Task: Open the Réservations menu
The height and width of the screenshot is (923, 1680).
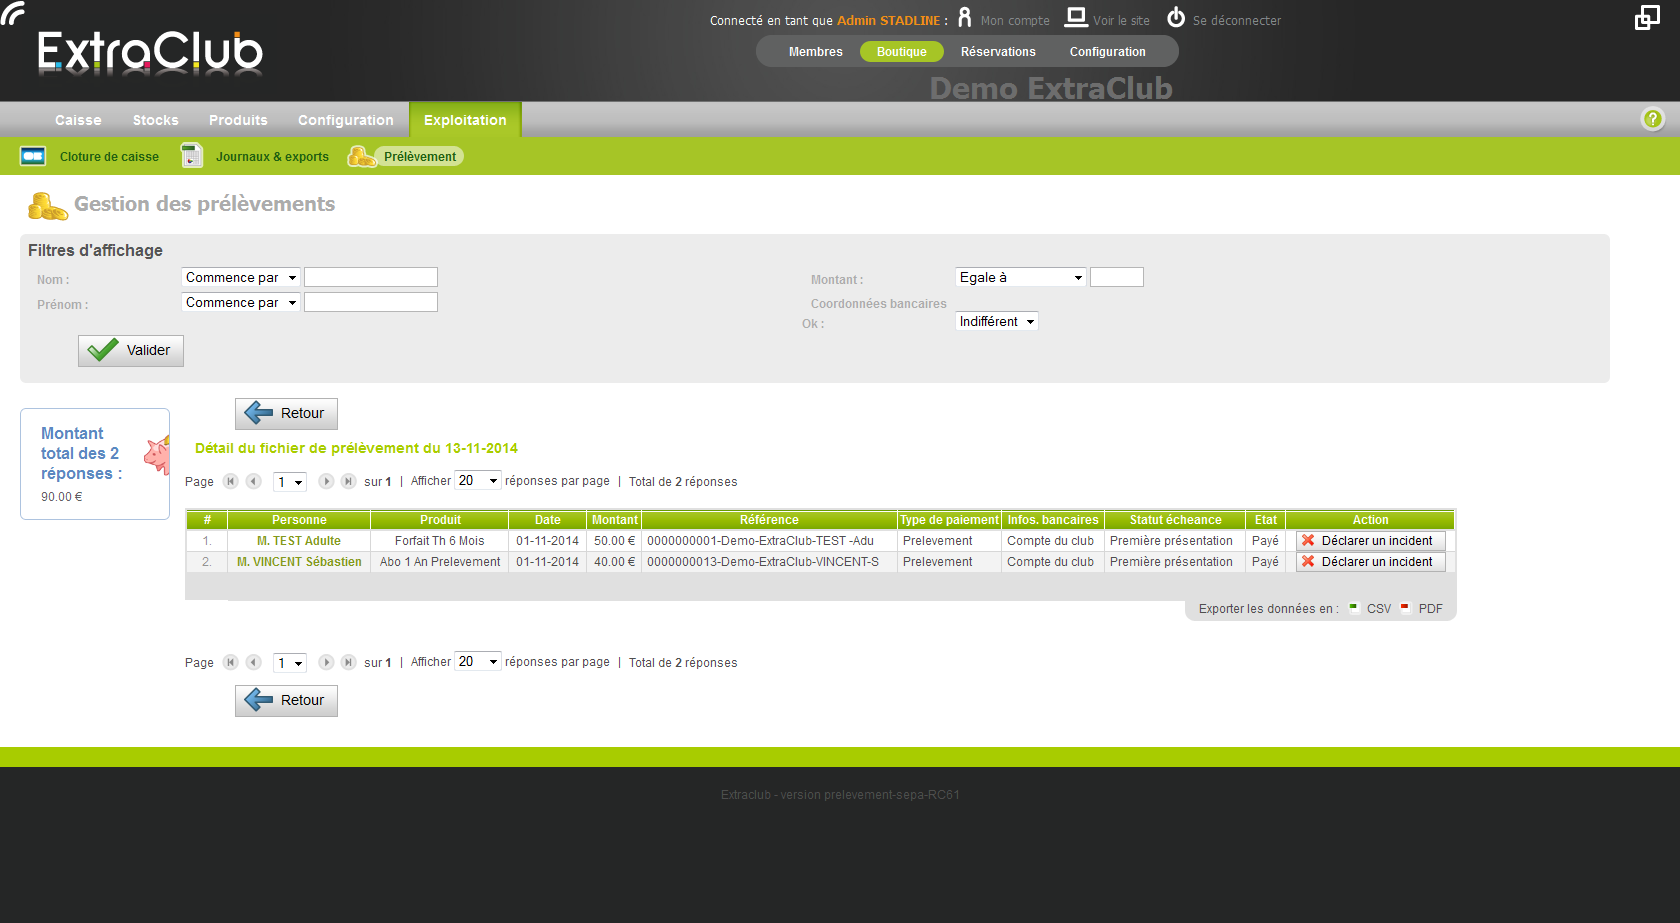Action: [998, 52]
